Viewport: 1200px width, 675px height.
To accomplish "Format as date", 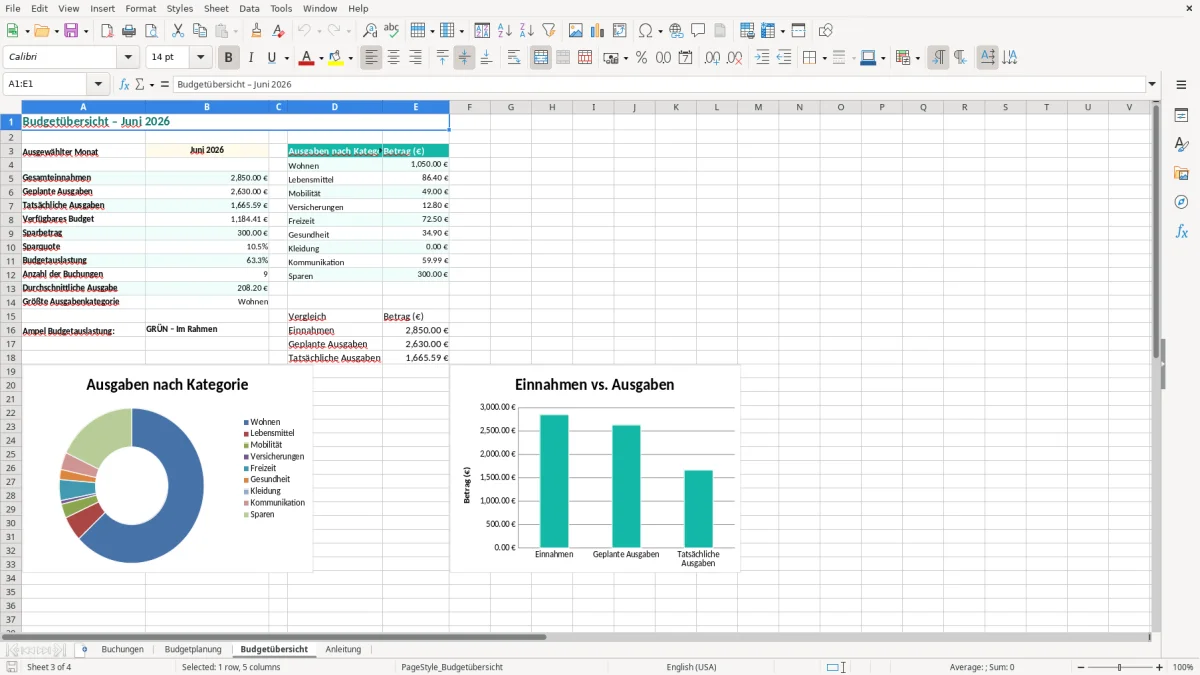I will coord(685,58).
